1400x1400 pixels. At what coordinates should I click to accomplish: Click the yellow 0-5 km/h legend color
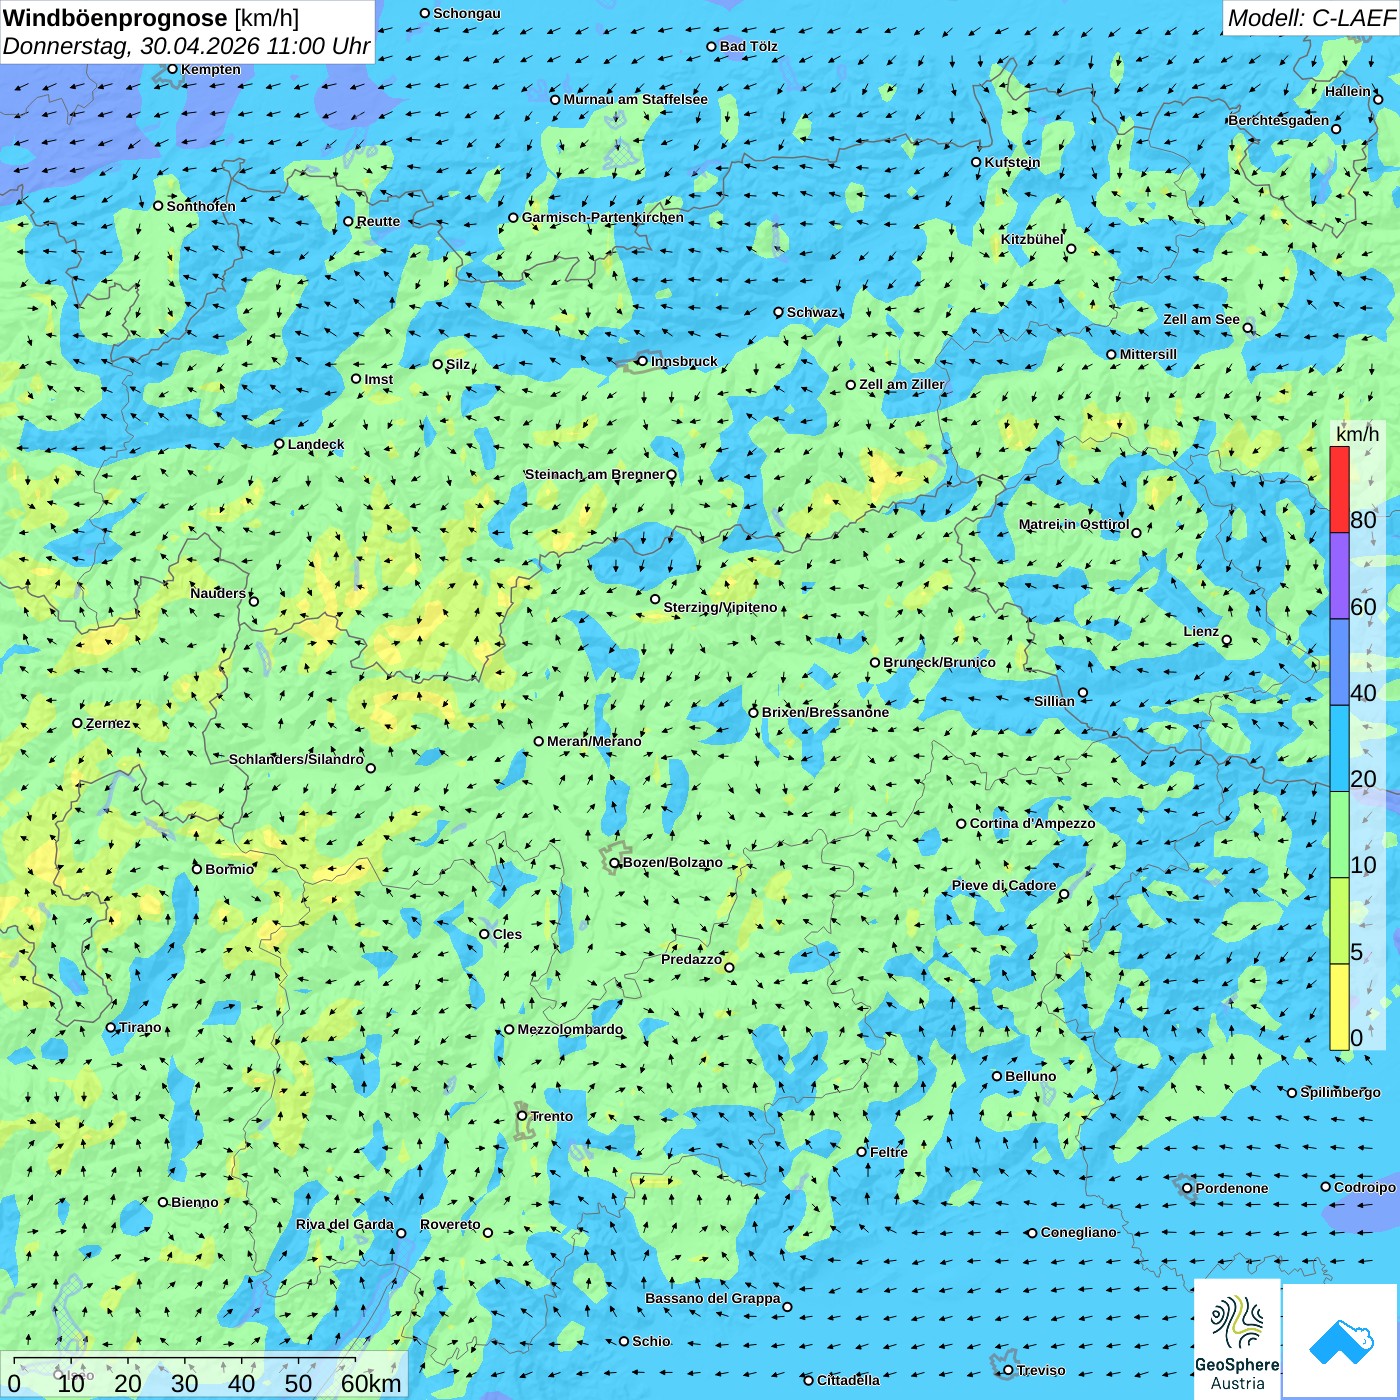(1339, 1007)
